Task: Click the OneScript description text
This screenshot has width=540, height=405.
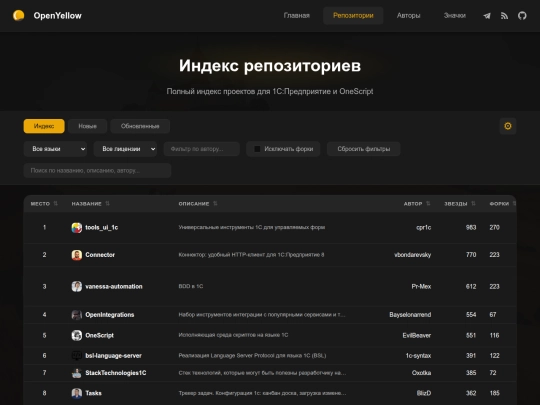Action: point(233,335)
